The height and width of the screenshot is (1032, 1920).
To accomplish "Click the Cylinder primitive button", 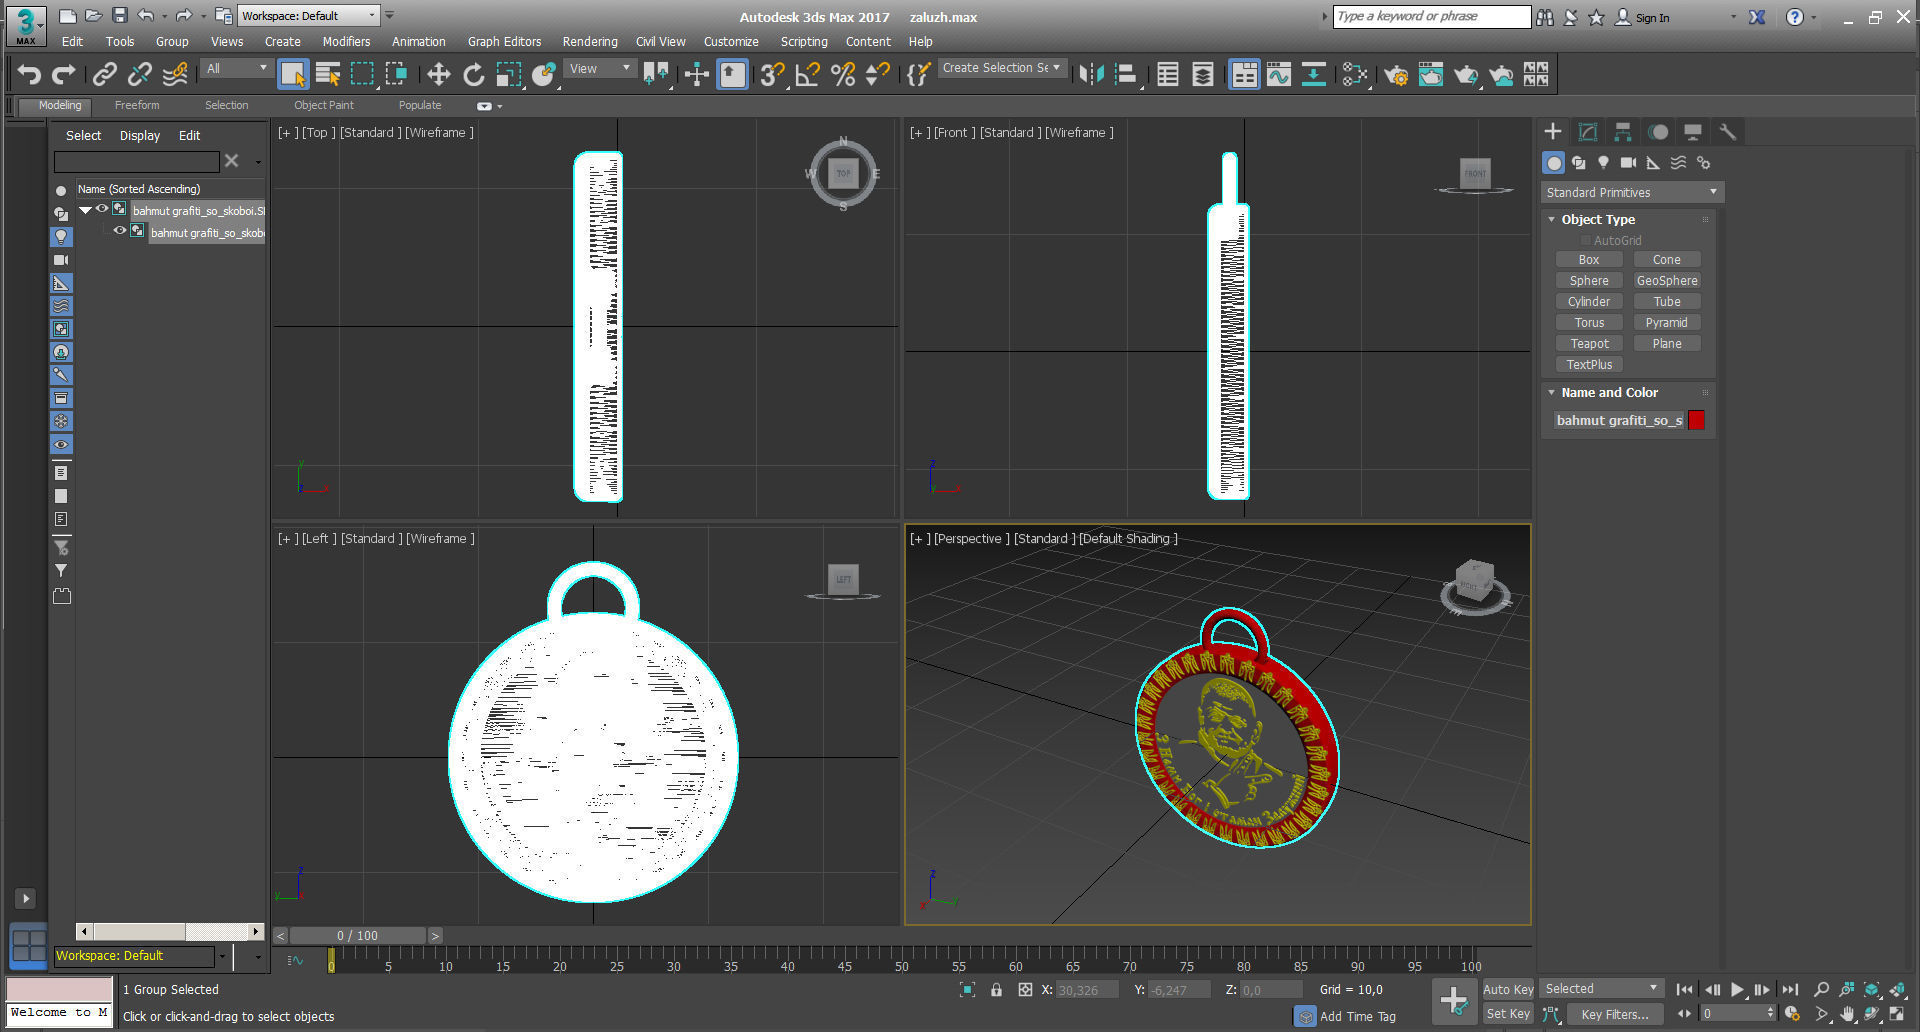I will coord(1589,301).
